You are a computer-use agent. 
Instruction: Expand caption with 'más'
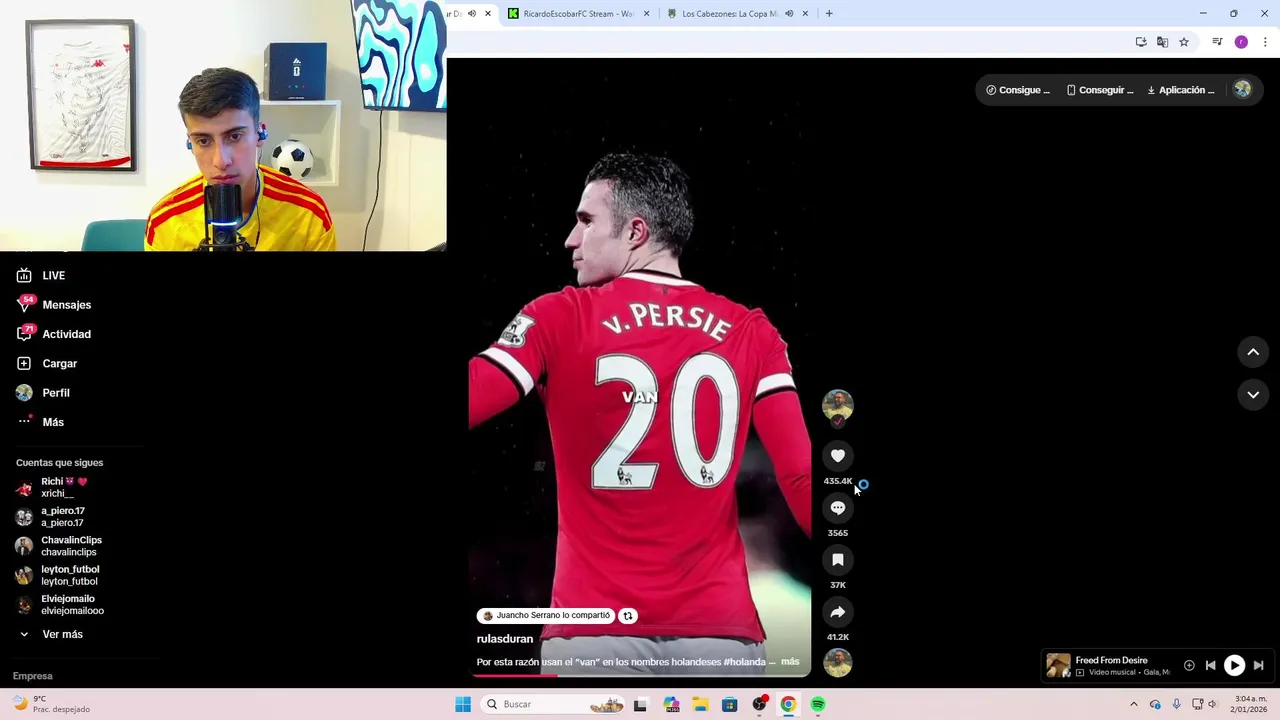click(x=790, y=662)
